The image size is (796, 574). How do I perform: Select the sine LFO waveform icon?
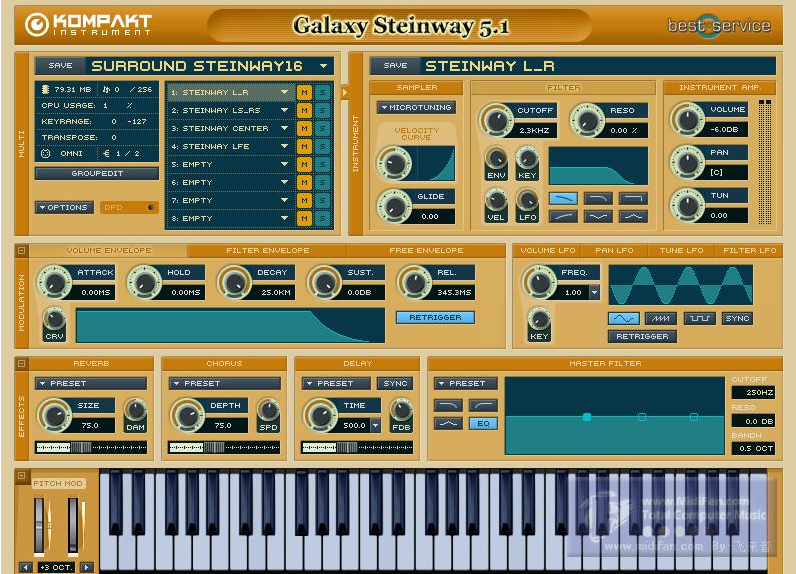[x=623, y=318]
